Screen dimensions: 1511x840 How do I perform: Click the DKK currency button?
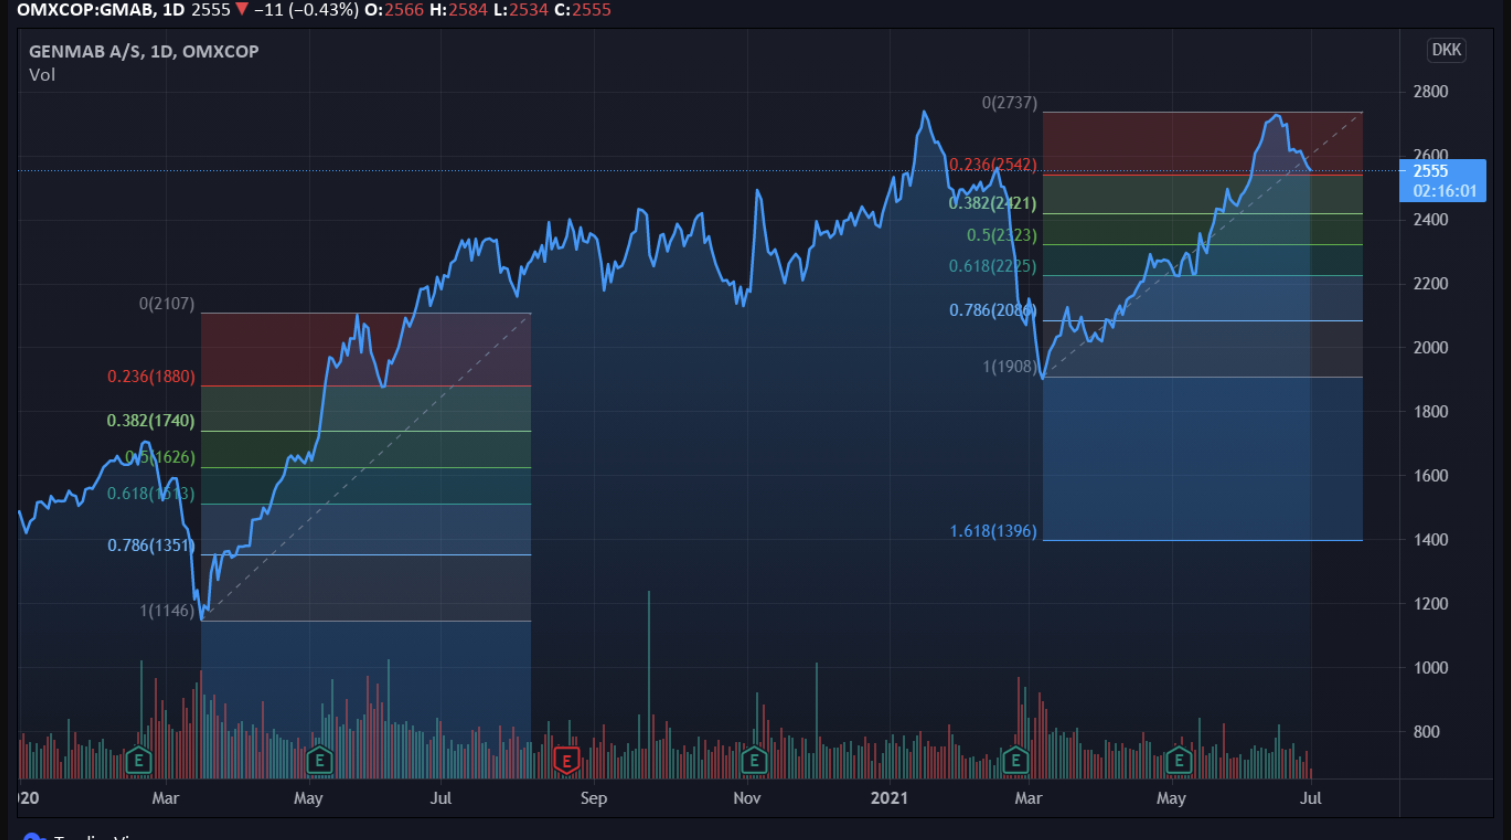tap(1446, 50)
